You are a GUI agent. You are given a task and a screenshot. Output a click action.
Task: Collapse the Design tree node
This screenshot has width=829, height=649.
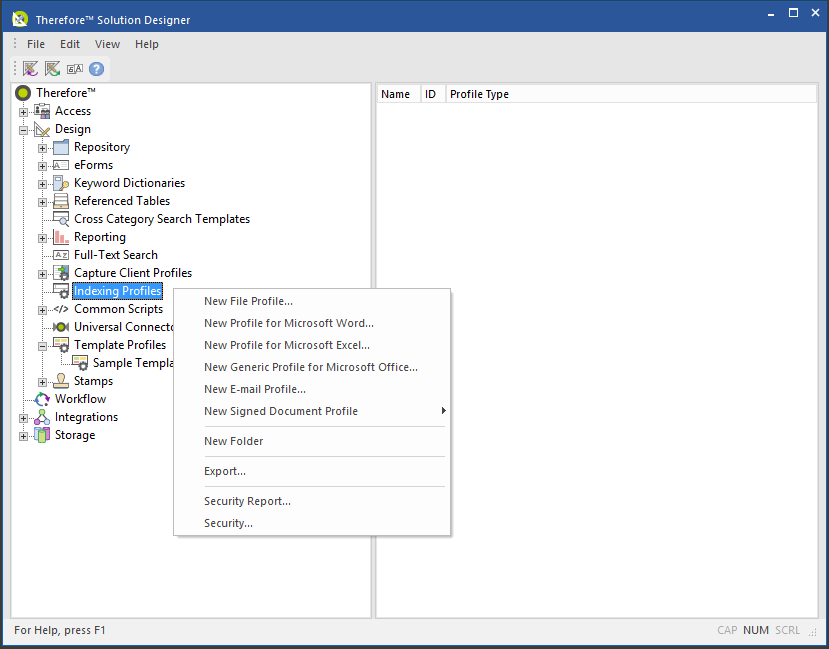(22, 129)
